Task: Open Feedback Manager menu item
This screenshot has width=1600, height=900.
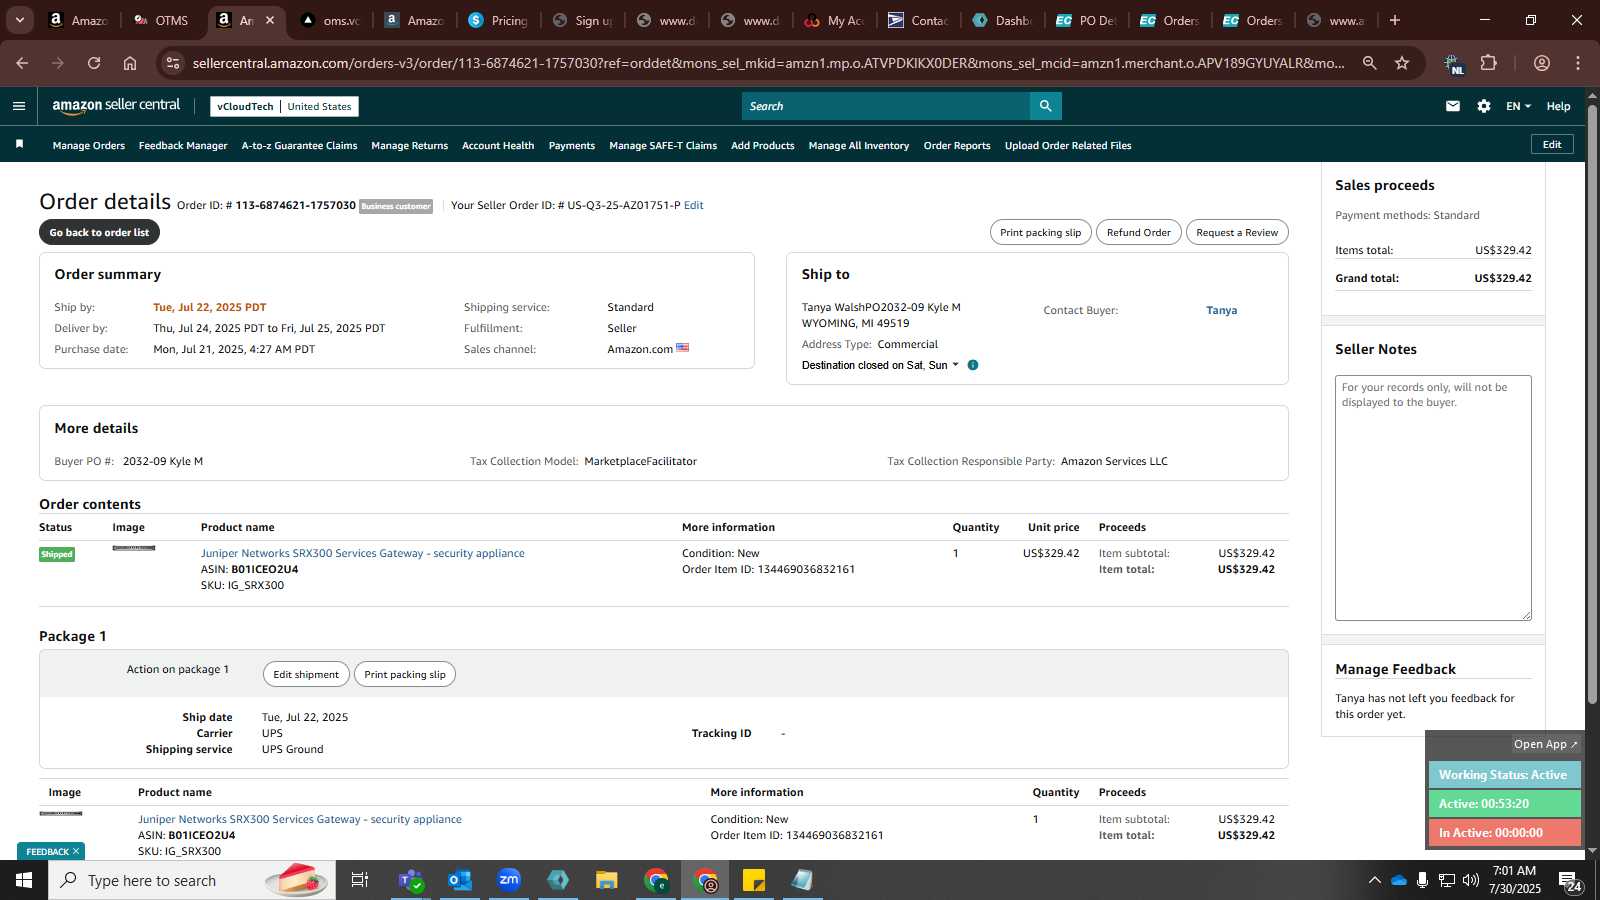Action: click(183, 146)
